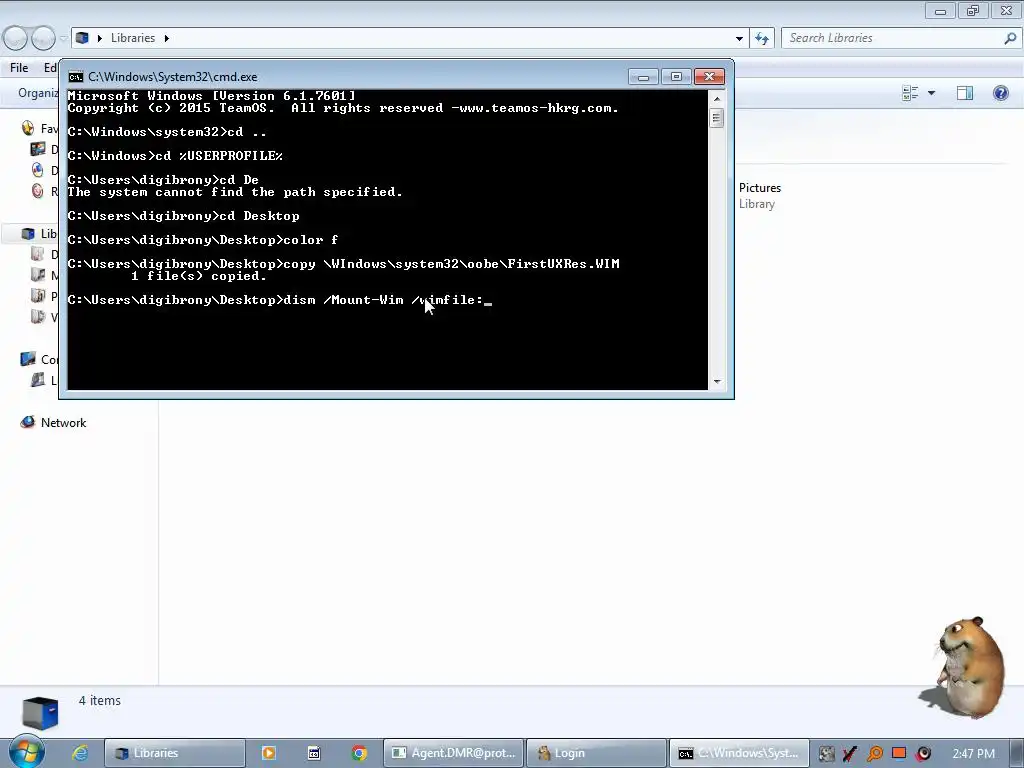Expand the arrow after Libraries breadcrumb
Screen dimensions: 1024x768
tap(167, 39)
